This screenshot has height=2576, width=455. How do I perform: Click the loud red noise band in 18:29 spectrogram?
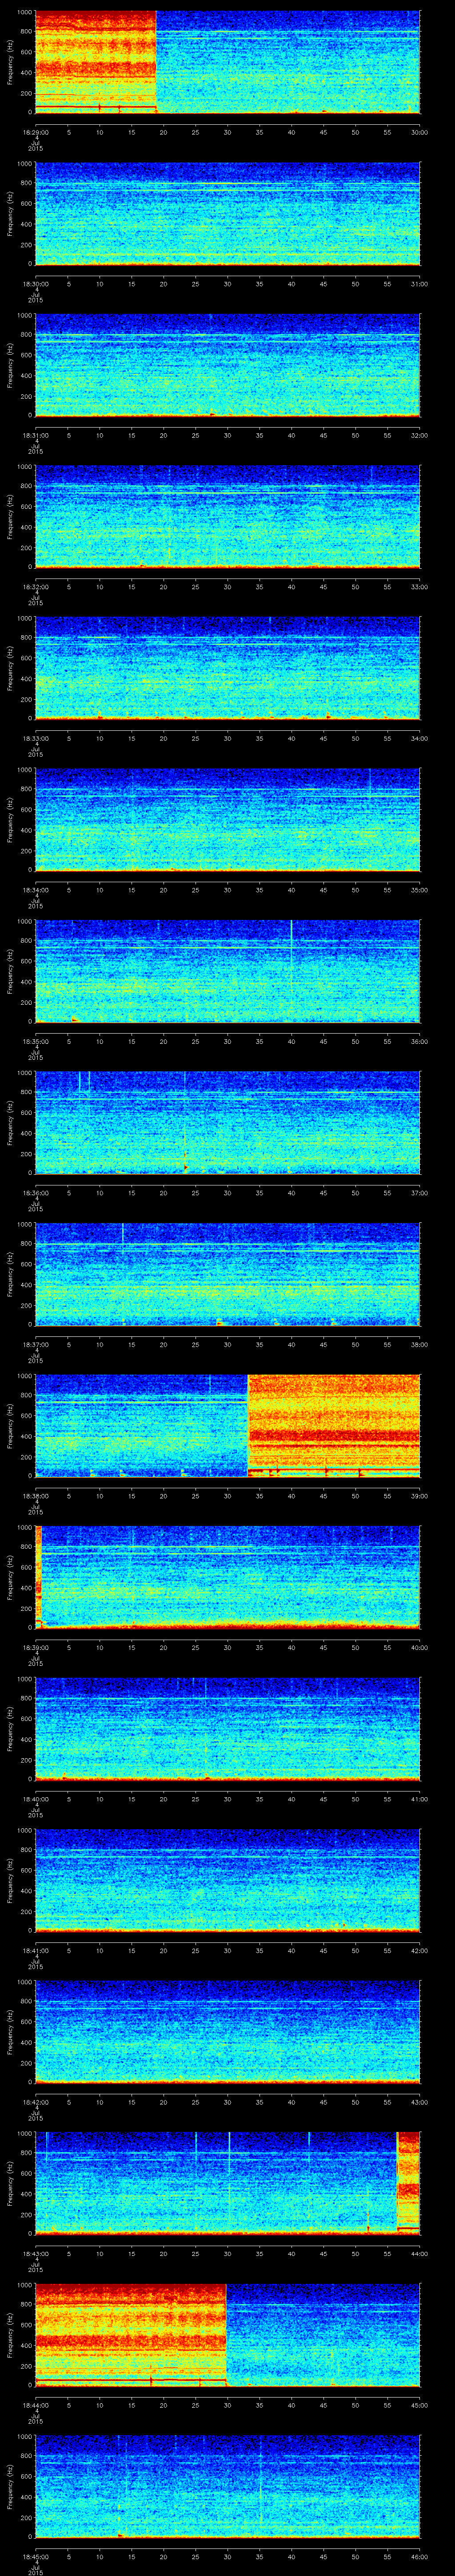click(96, 62)
